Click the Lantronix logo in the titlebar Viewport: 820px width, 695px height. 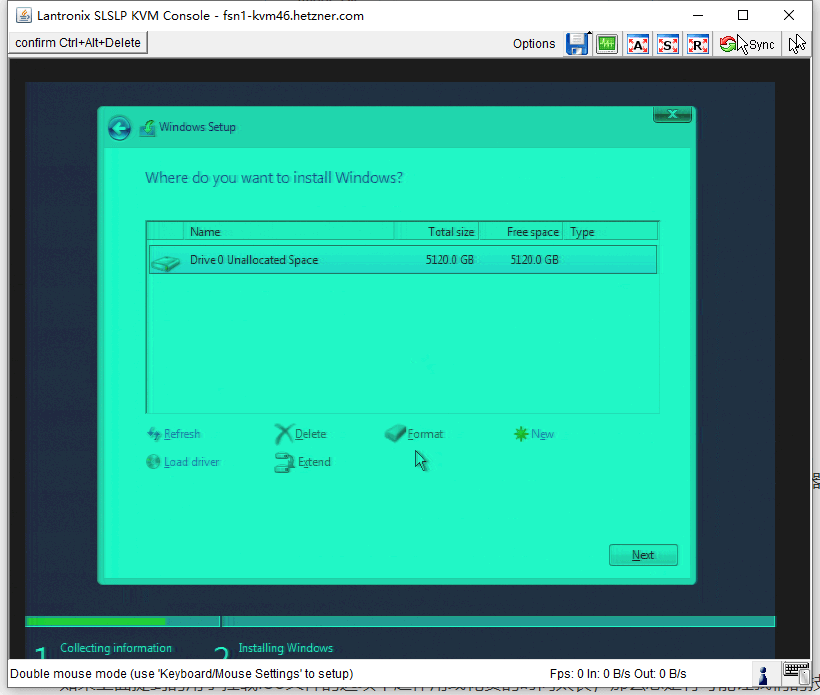click(22, 14)
